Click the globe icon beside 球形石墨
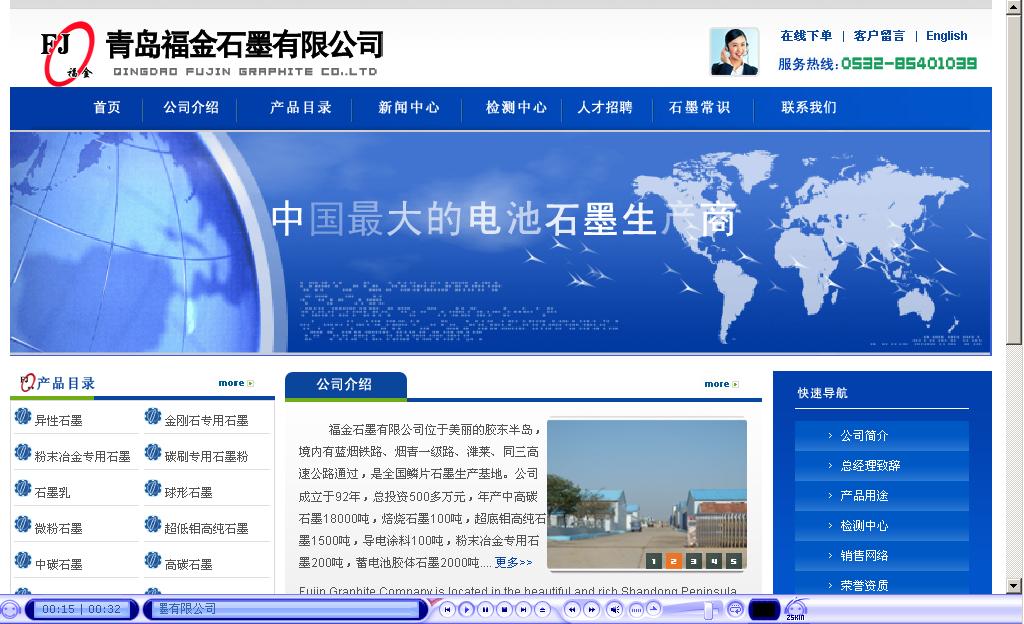 tap(153, 488)
